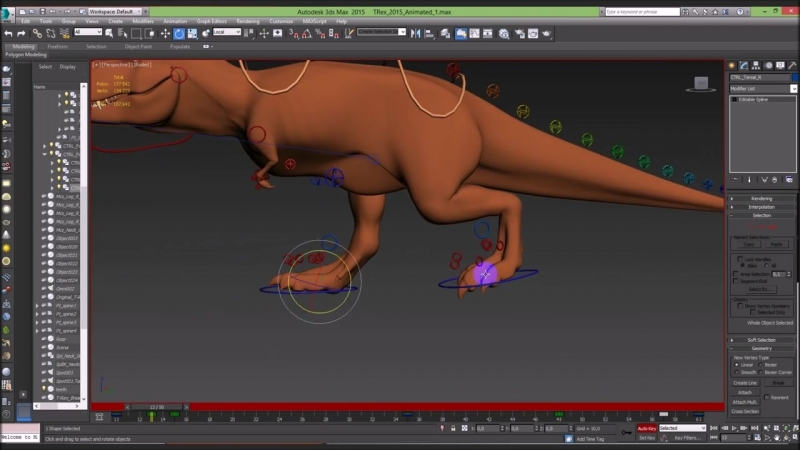This screenshot has height=450, width=800.
Task: Activate the Select and Link tool
Action: pos(37,34)
